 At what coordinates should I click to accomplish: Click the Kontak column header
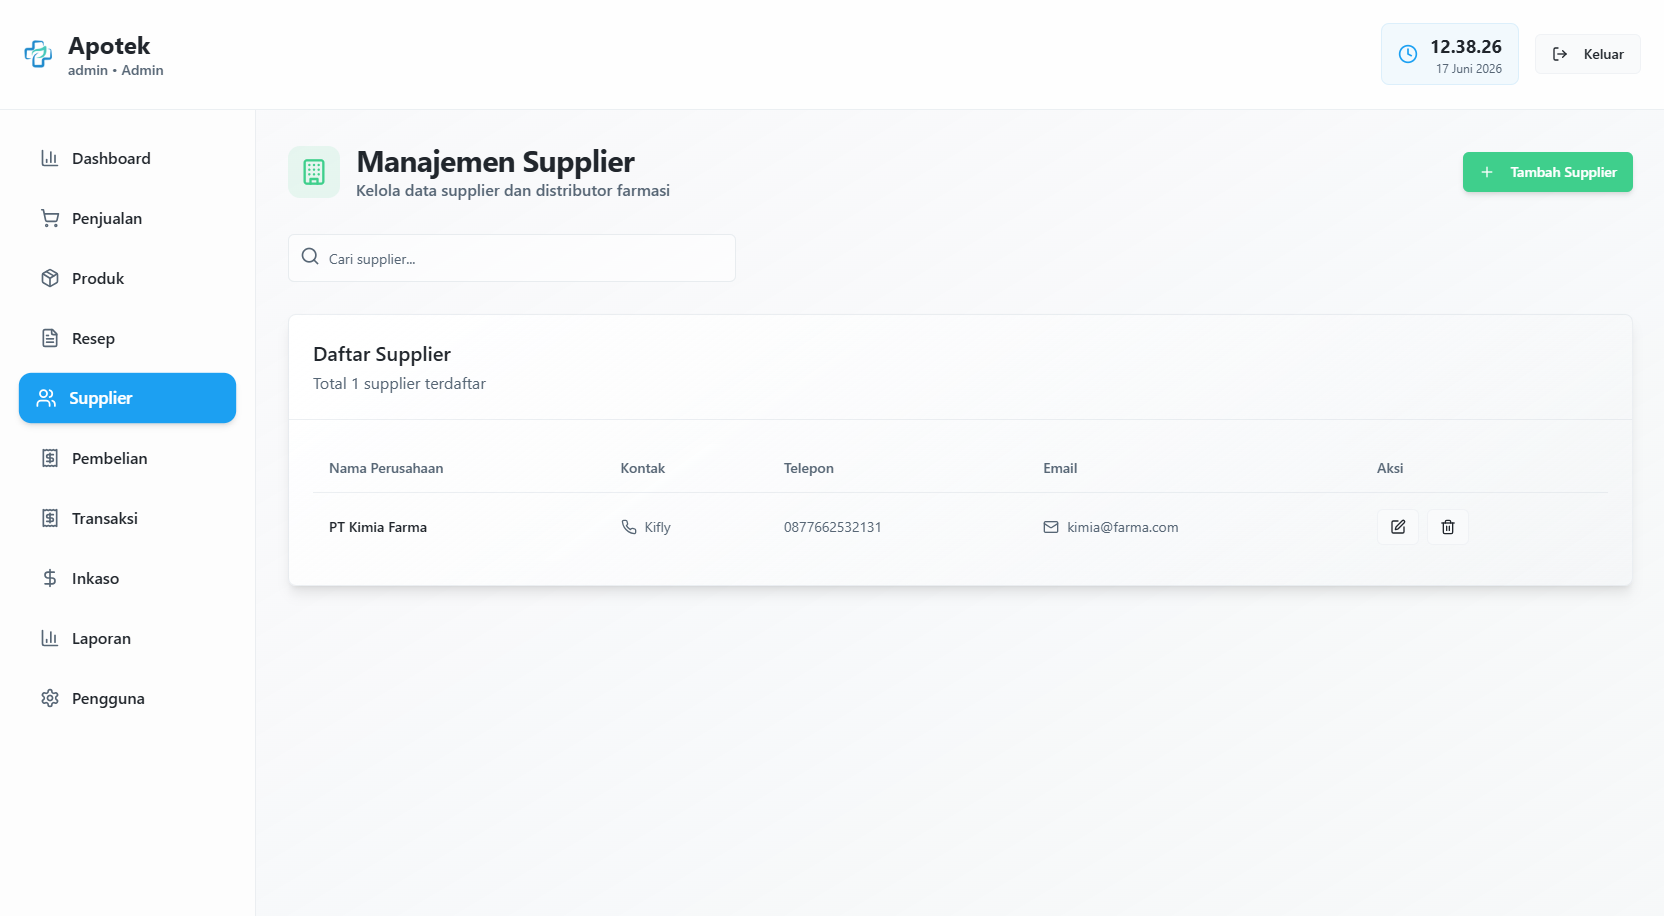tap(642, 468)
